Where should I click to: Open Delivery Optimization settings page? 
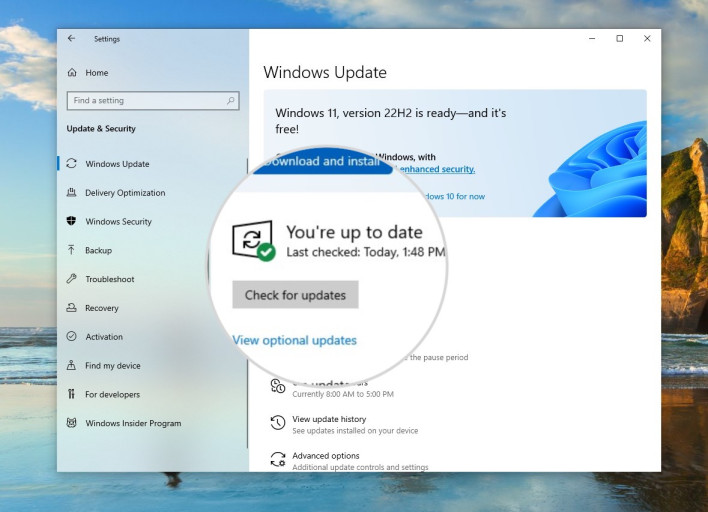tap(152, 192)
